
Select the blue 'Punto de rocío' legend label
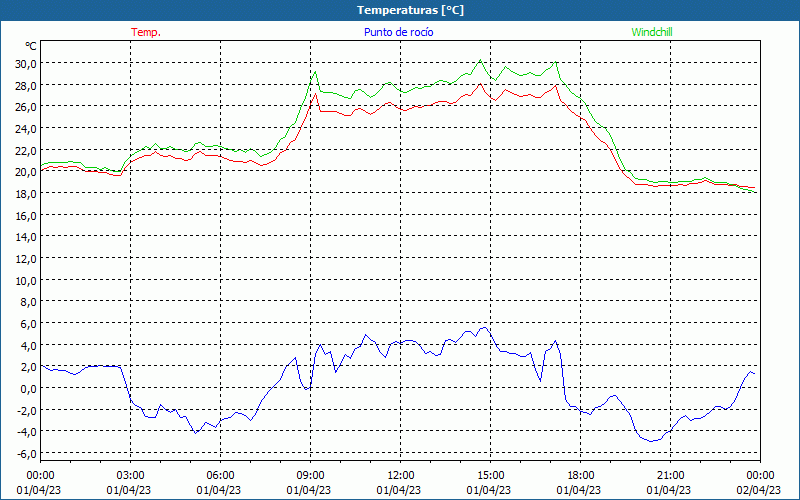point(398,32)
